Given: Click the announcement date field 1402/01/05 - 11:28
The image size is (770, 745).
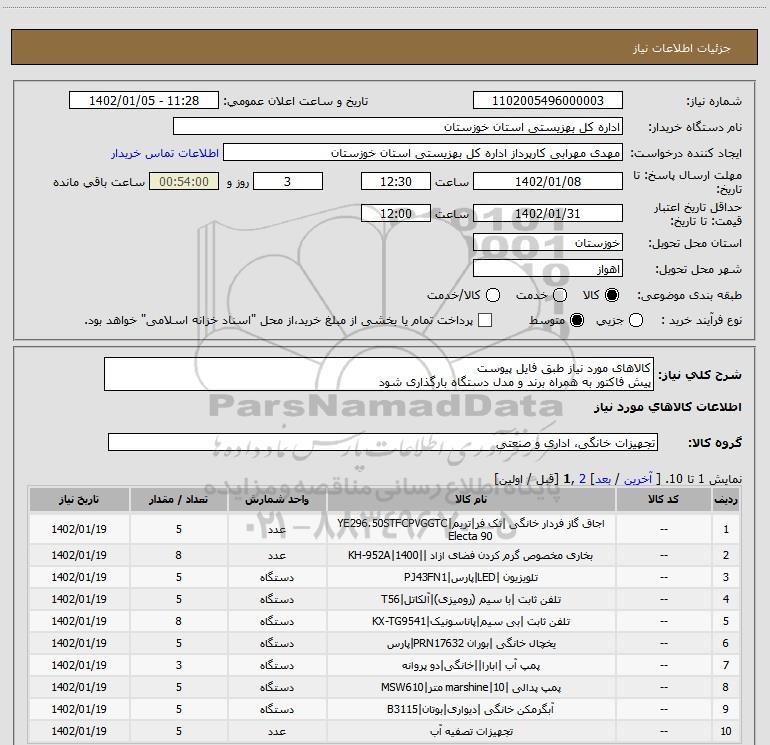Looking at the screenshot, I should pos(144,100).
